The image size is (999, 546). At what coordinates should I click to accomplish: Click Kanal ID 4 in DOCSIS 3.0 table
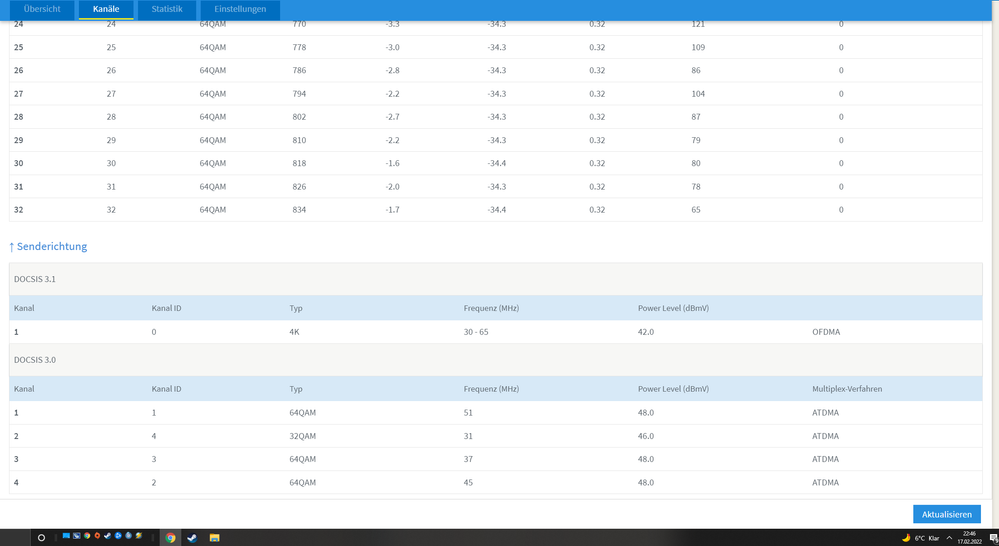(154, 436)
